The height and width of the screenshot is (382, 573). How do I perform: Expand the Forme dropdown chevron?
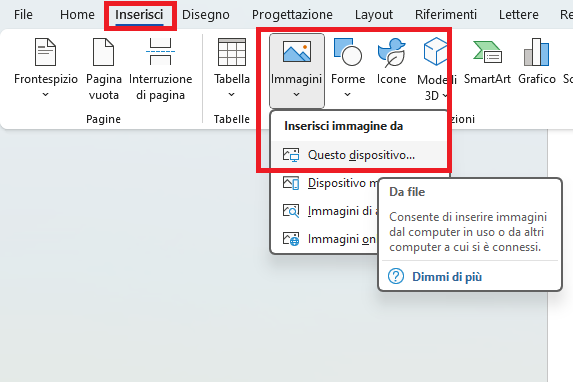(x=348, y=95)
